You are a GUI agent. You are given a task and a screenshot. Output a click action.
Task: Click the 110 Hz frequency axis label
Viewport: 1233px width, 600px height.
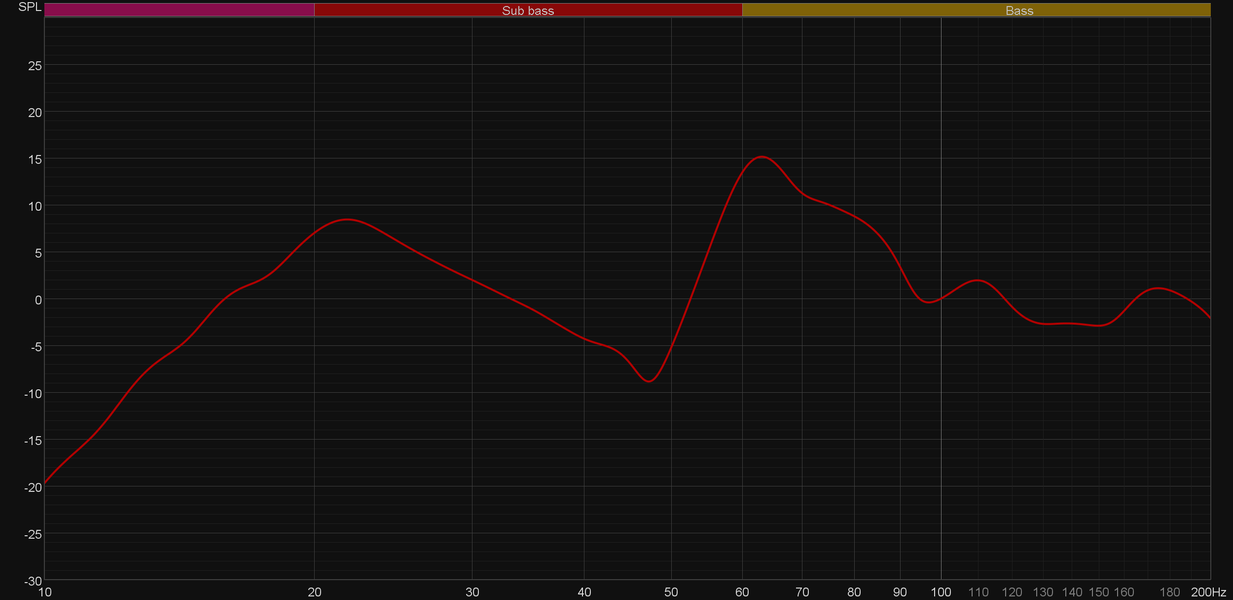coord(978,592)
